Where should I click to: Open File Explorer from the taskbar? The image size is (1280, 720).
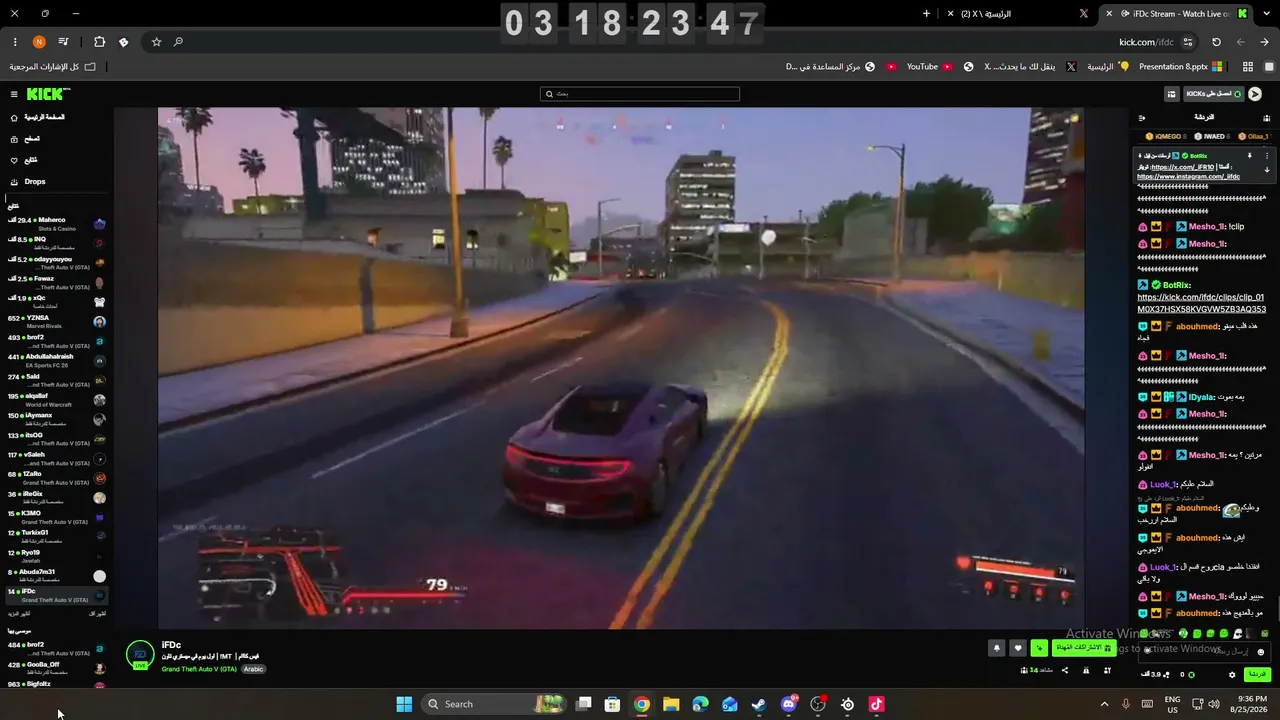(x=671, y=704)
